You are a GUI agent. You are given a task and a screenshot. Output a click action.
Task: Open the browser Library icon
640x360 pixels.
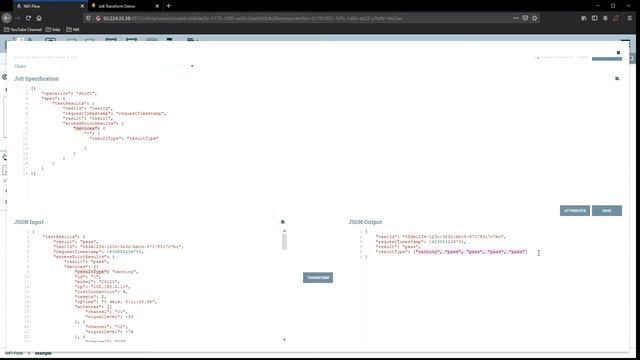(x=584, y=18)
